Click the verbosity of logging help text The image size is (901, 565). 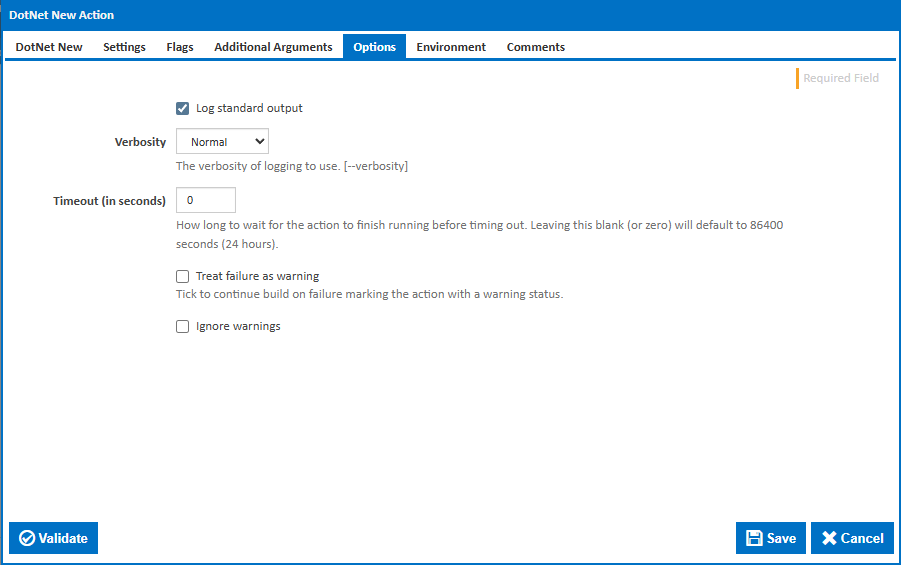[x=292, y=166]
